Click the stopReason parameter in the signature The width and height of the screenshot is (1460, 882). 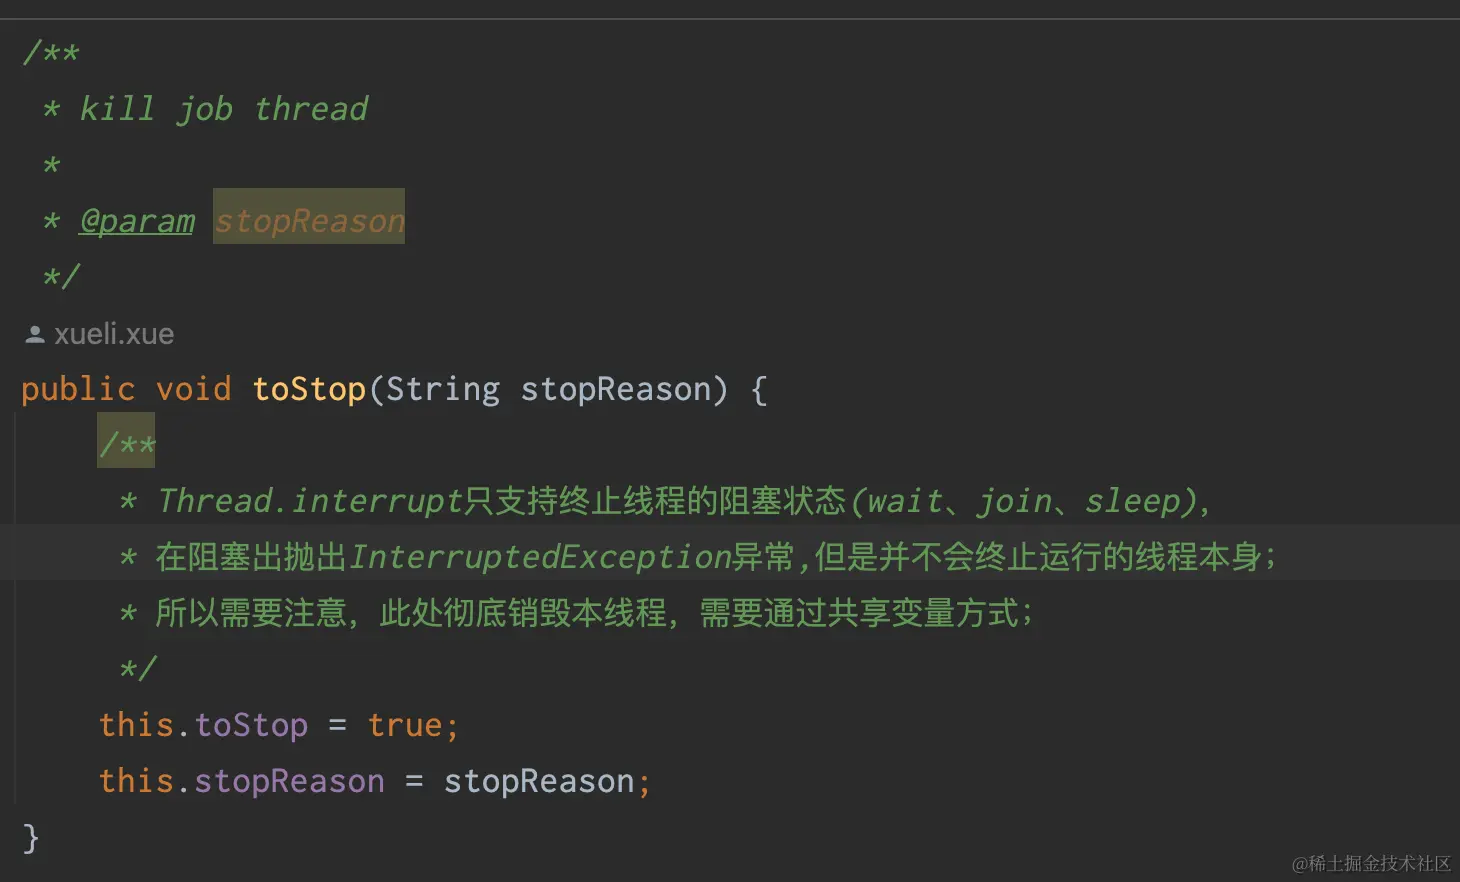pos(616,389)
